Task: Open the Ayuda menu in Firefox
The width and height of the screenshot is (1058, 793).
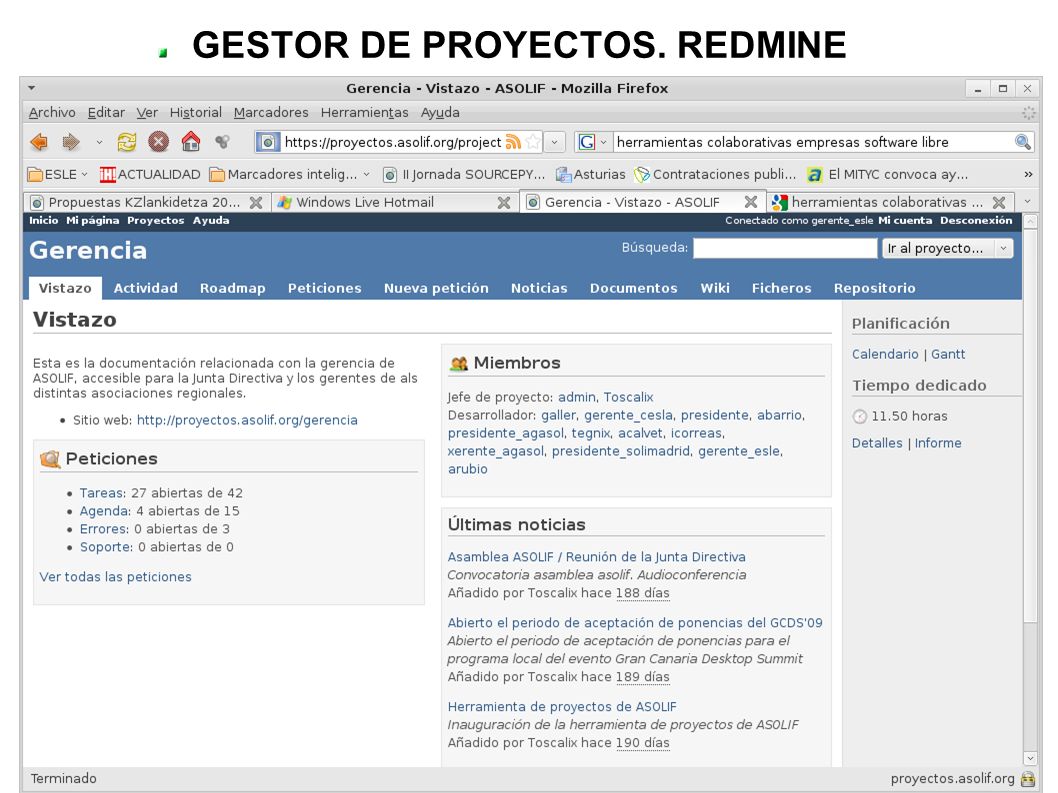Action: (440, 113)
